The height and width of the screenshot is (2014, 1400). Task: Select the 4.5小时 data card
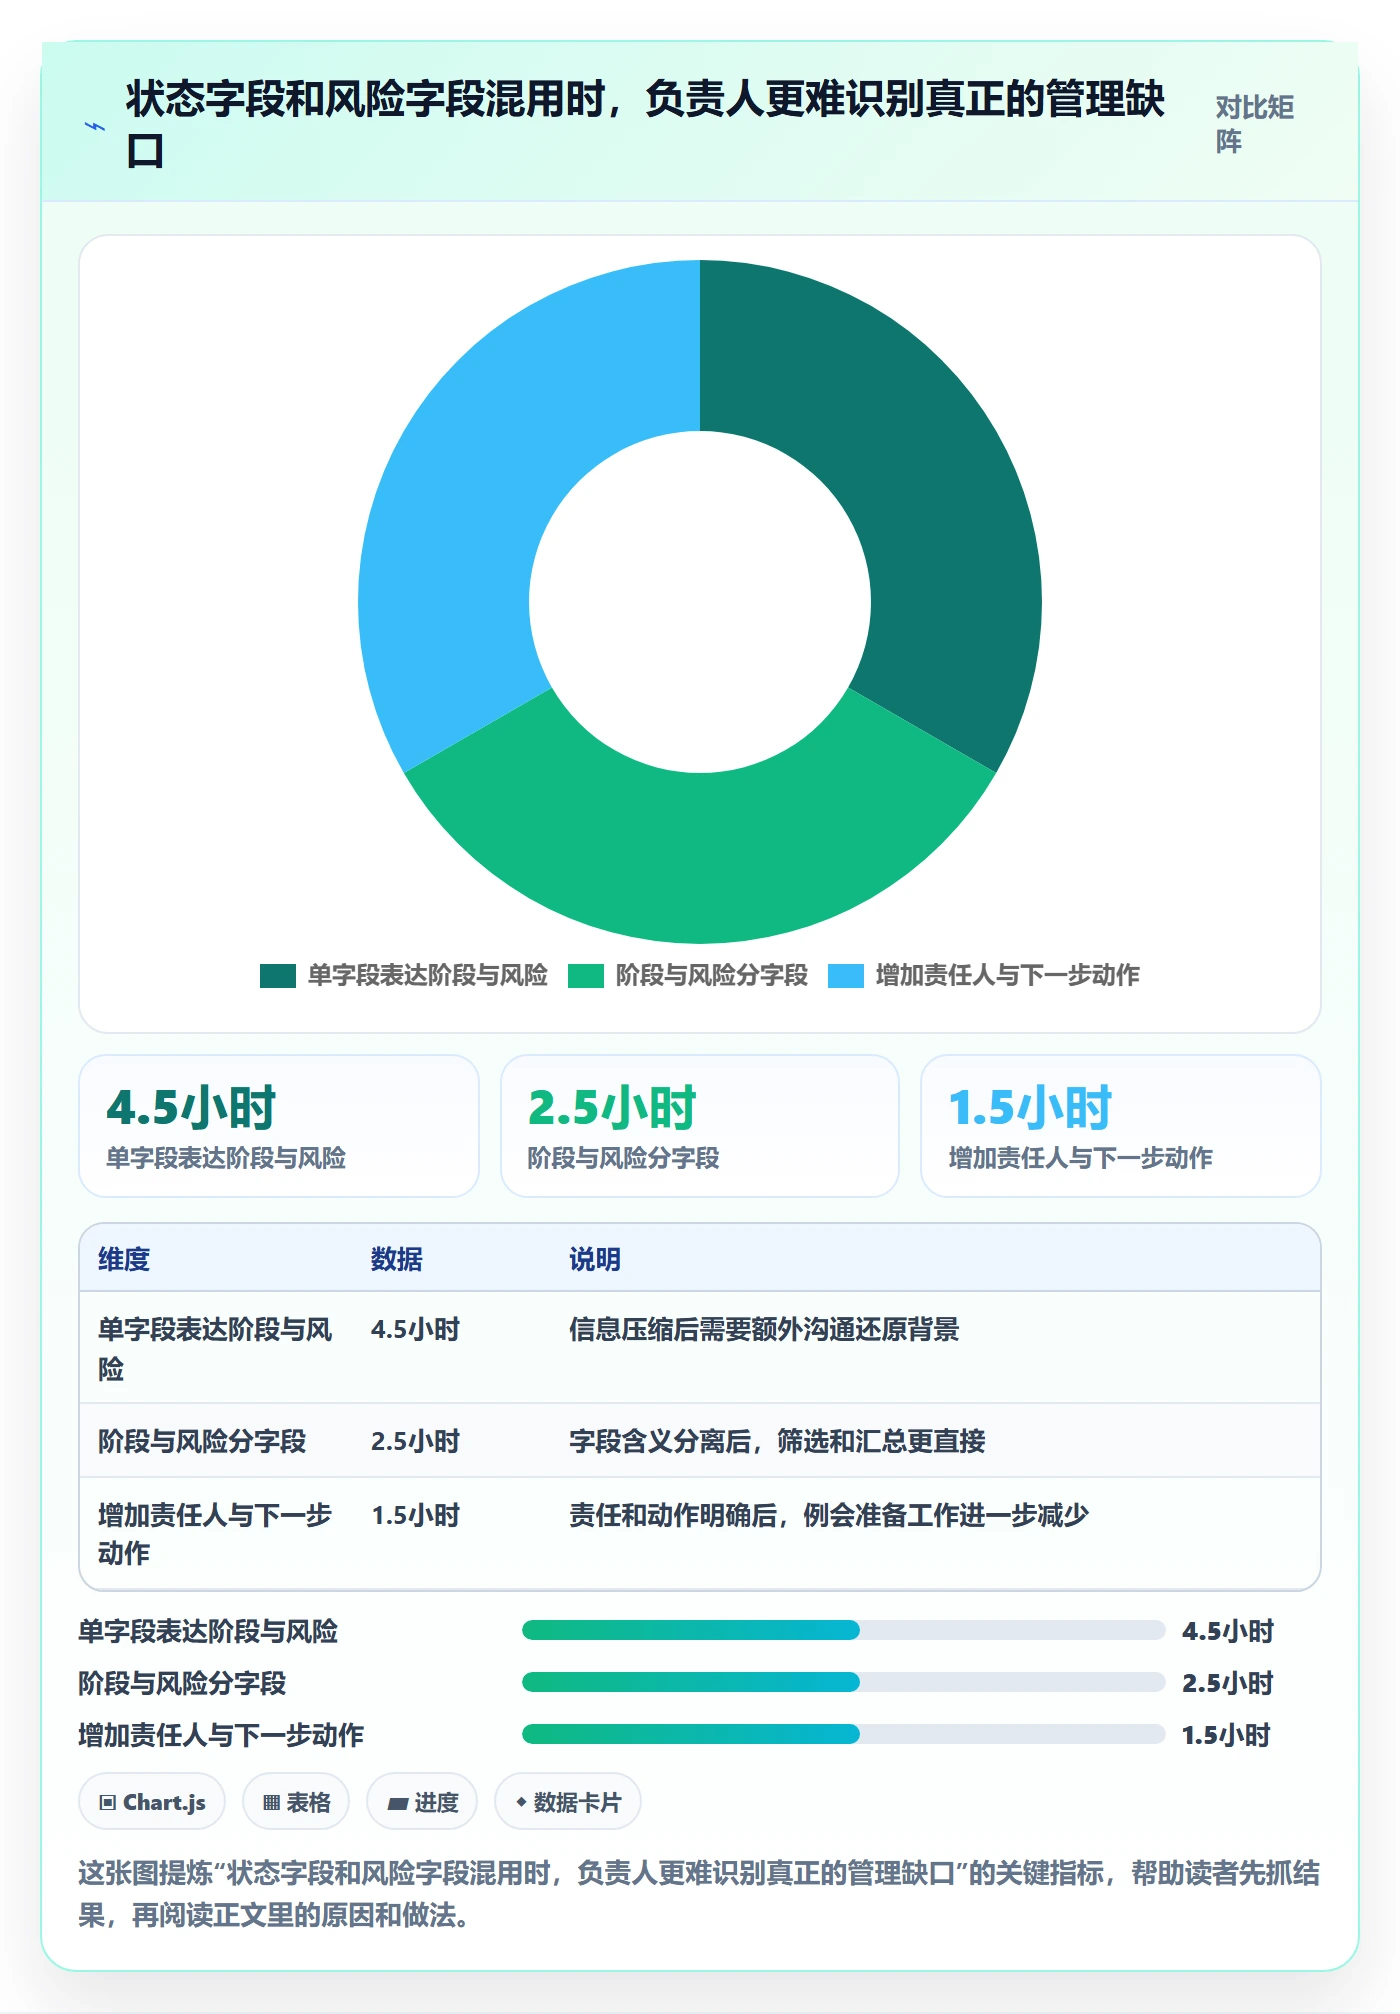click(279, 1126)
